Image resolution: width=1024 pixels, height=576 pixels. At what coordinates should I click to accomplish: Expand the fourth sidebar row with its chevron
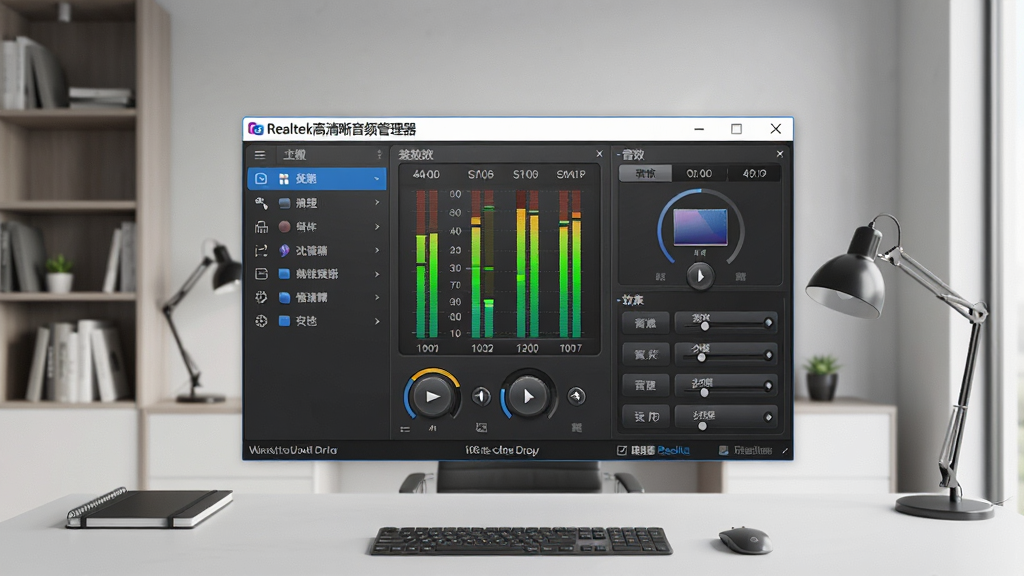(377, 250)
